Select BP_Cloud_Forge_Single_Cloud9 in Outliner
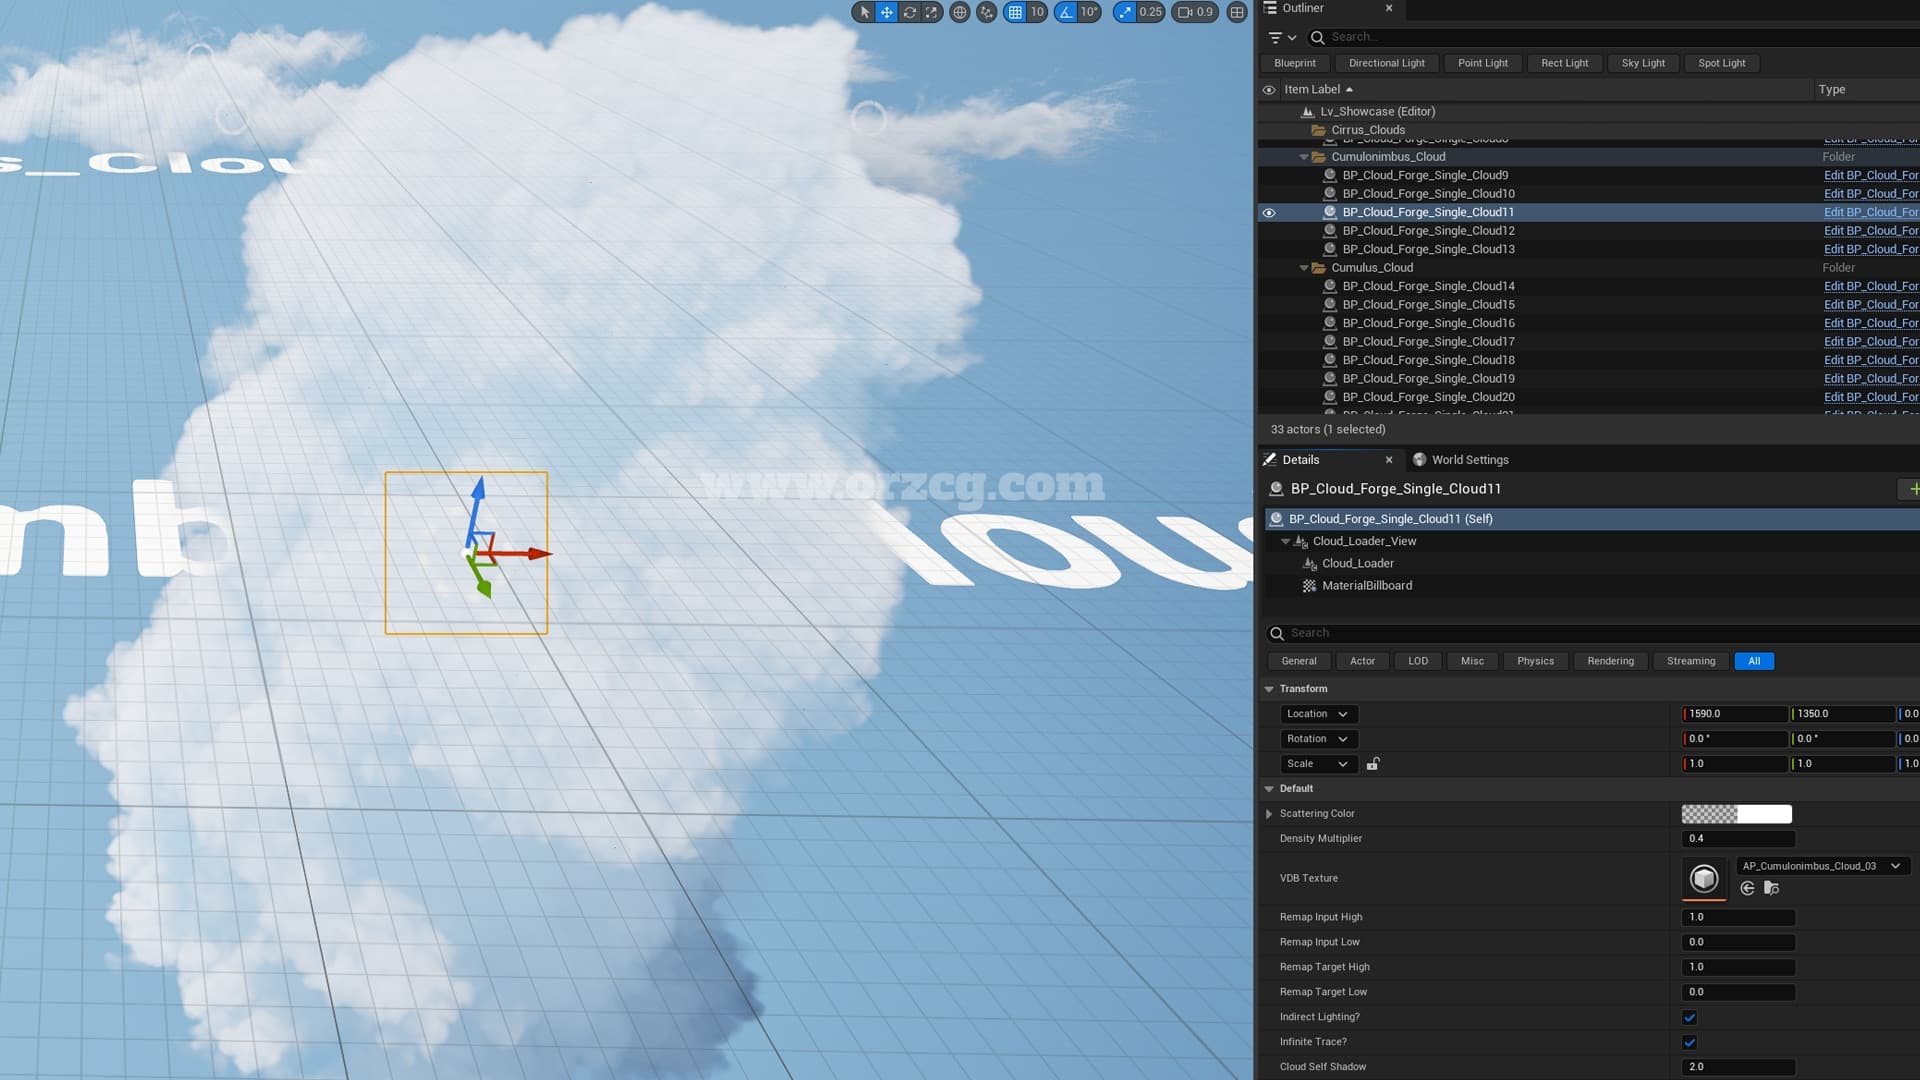 coord(1425,175)
